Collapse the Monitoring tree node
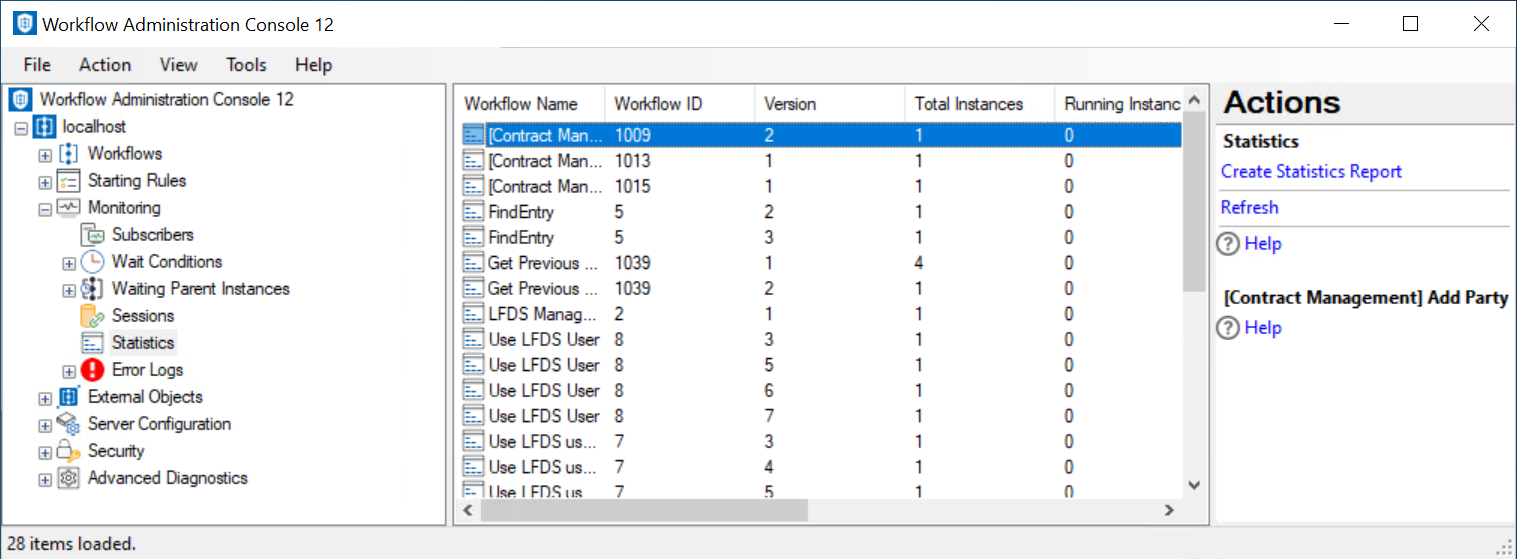This screenshot has height=559, width=1517. pos(45,209)
